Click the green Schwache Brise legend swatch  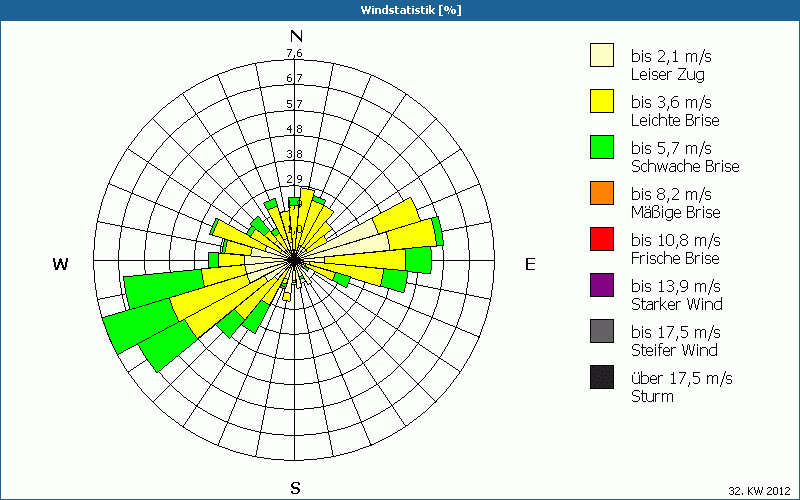602,147
